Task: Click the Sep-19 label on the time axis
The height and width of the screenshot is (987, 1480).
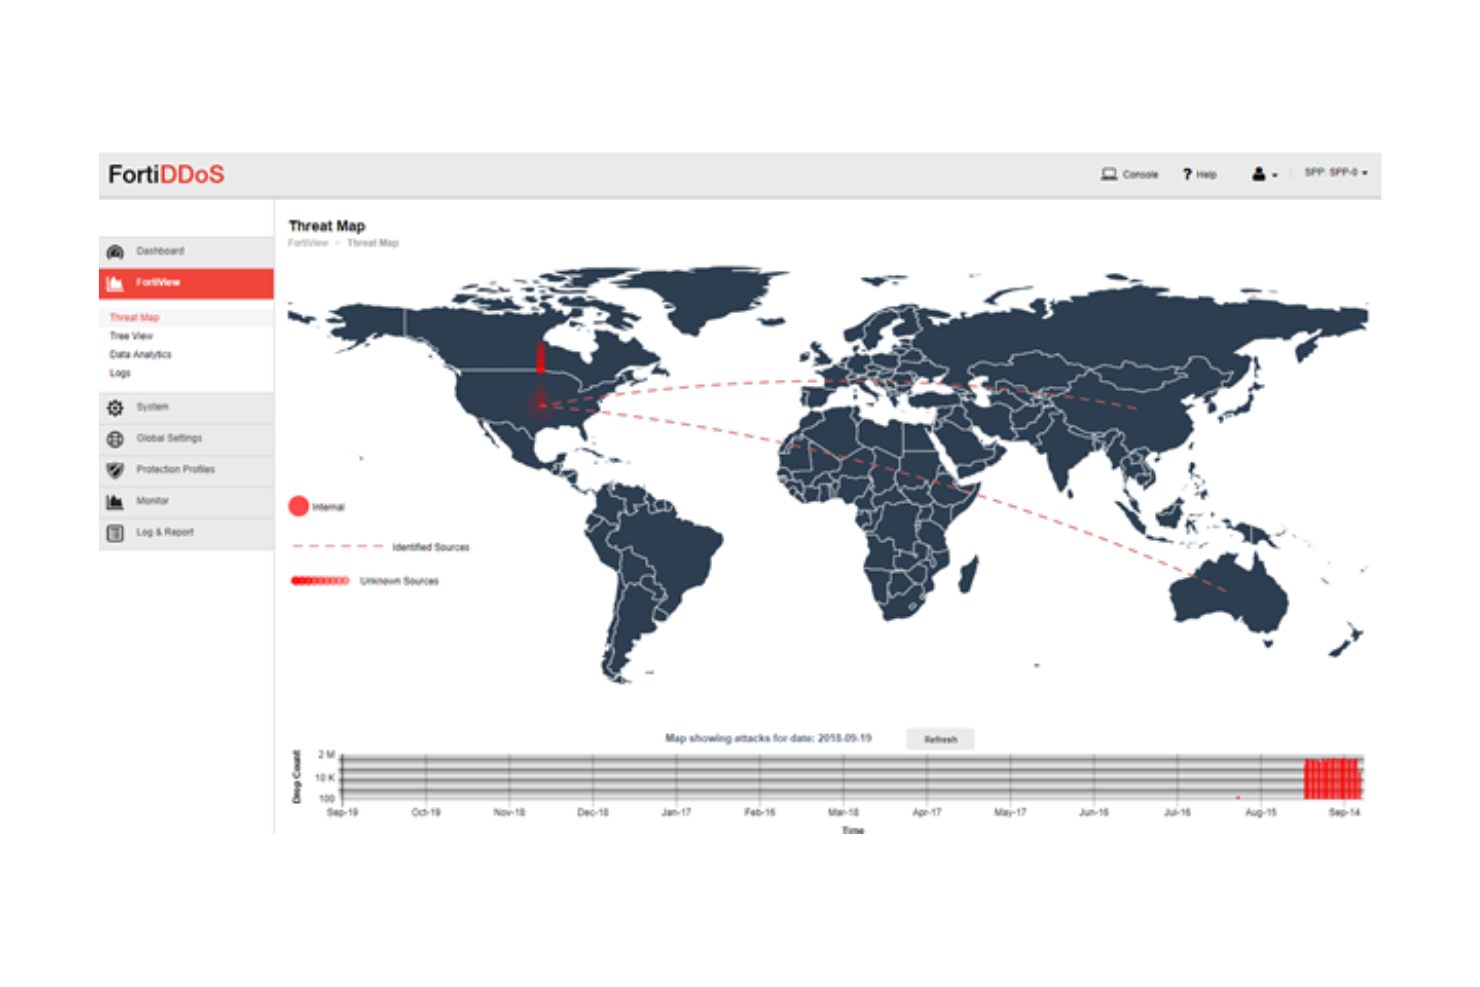Action: point(342,813)
